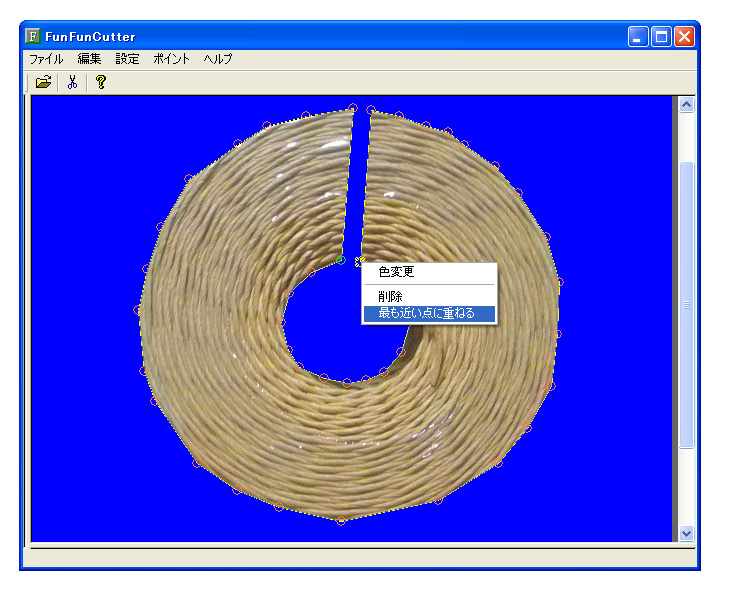This screenshot has width=730, height=600.
Task: Click the vertical scrollbar down arrow
Action: (686, 533)
